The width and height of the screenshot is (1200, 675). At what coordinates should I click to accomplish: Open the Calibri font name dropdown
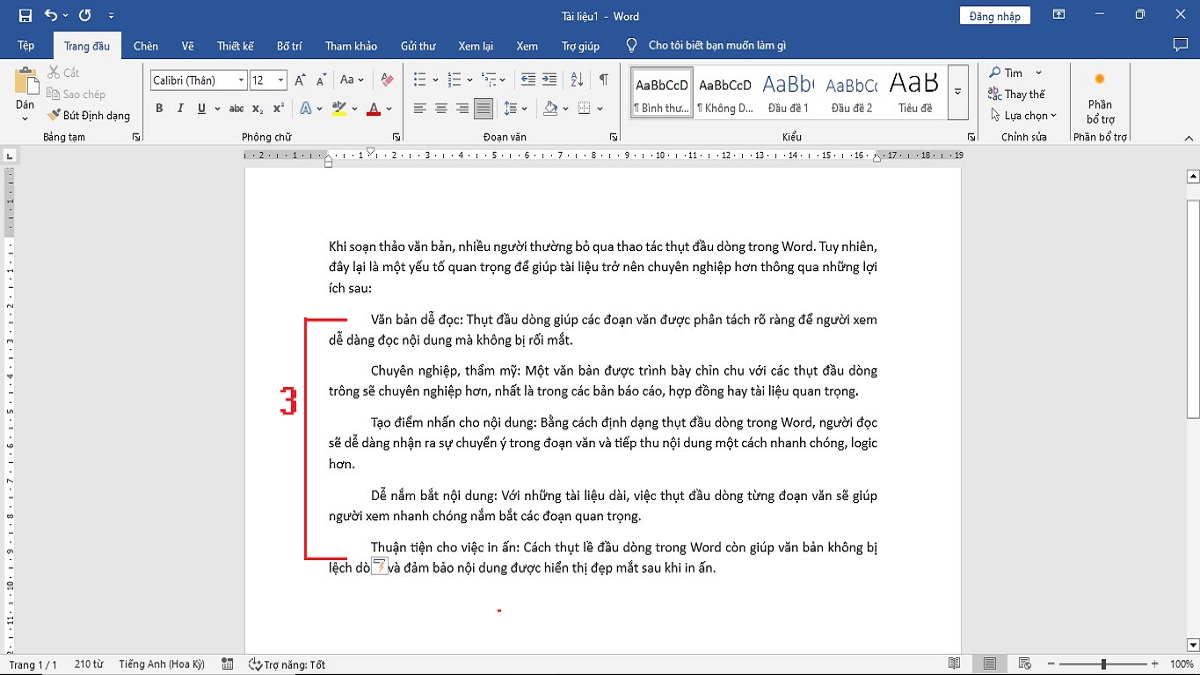click(x=241, y=80)
